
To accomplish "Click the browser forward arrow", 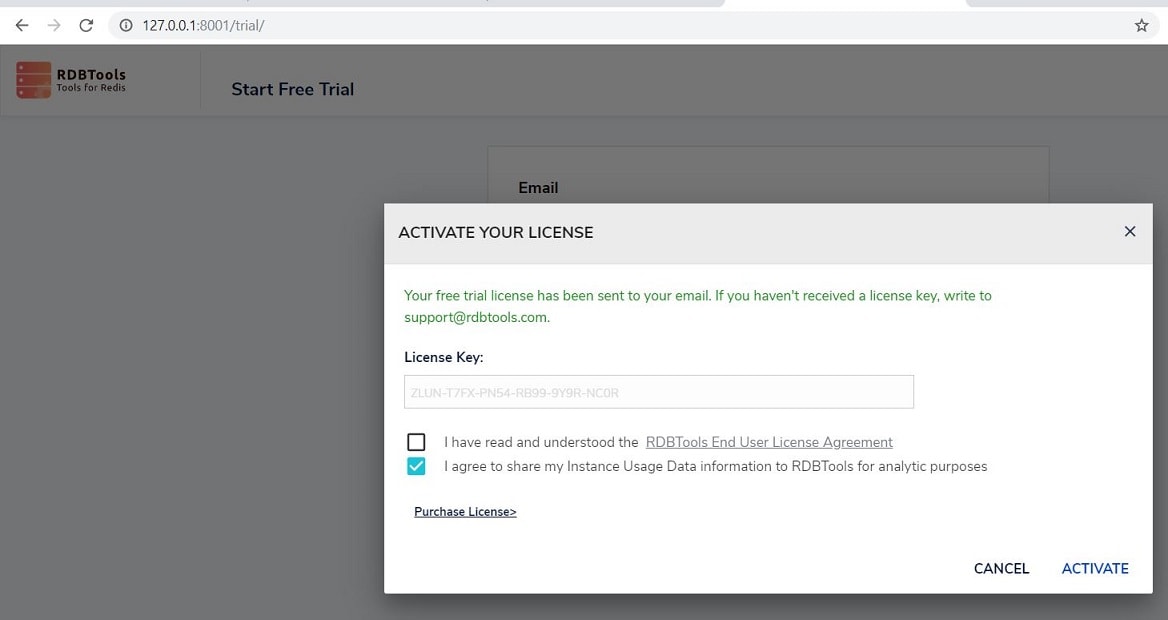I will 54,25.
